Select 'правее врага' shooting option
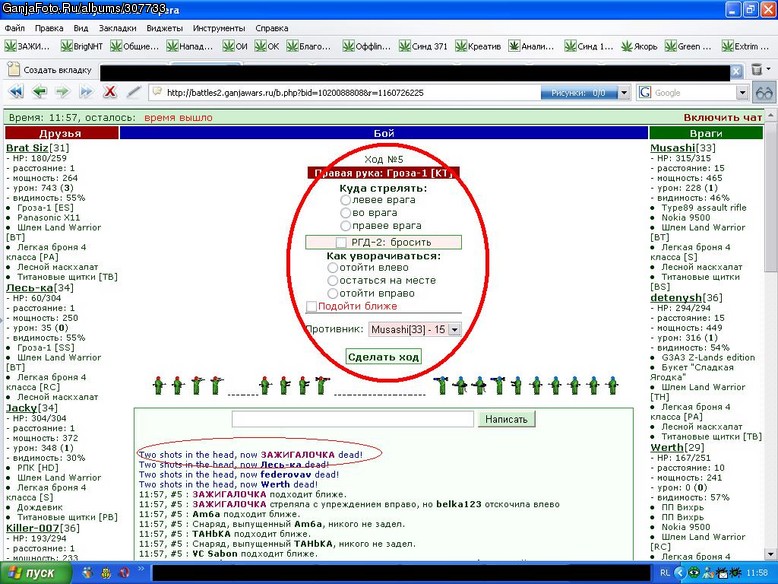 point(345,226)
